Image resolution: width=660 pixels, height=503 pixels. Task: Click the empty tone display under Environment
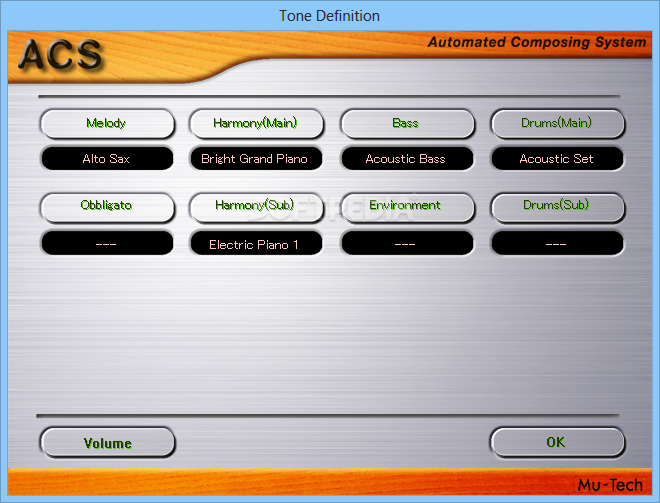click(407, 243)
